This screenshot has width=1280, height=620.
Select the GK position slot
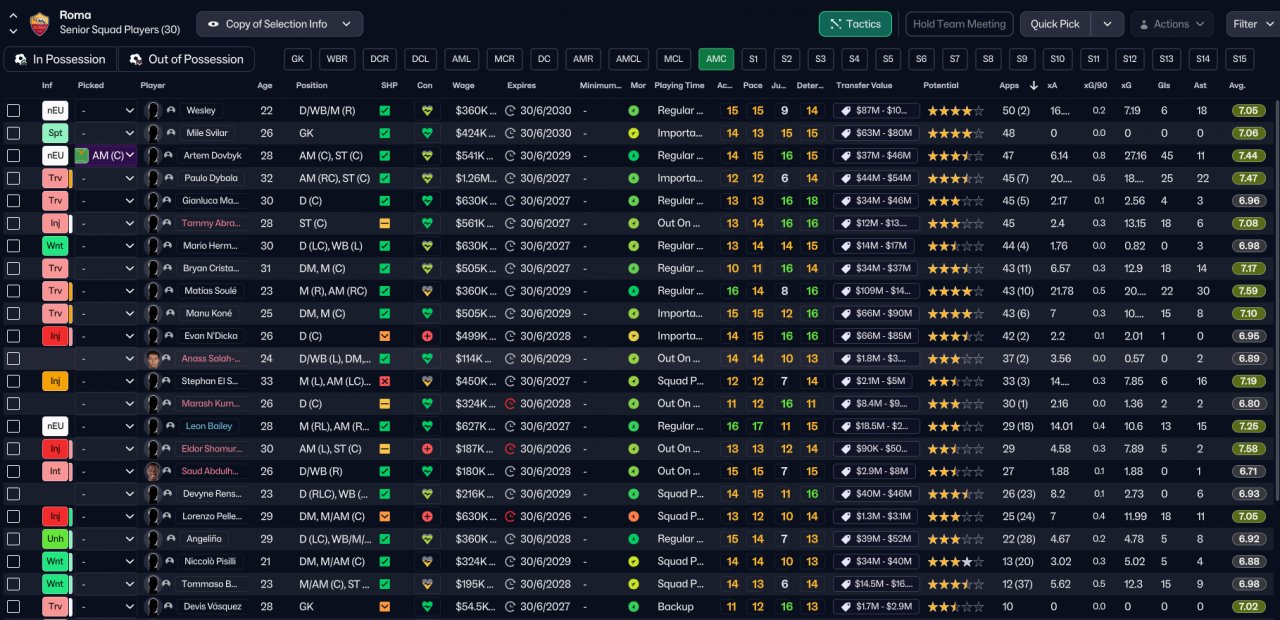pos(297,59)
